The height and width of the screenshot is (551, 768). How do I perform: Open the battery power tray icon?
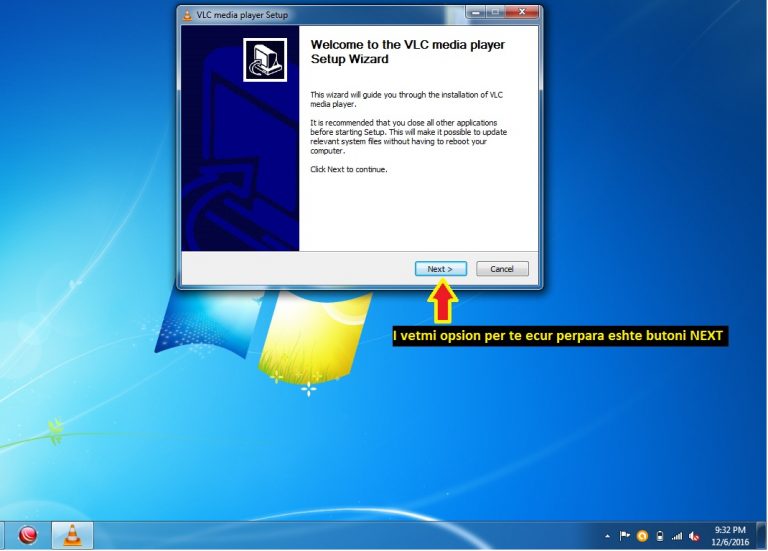coord(660,536)
